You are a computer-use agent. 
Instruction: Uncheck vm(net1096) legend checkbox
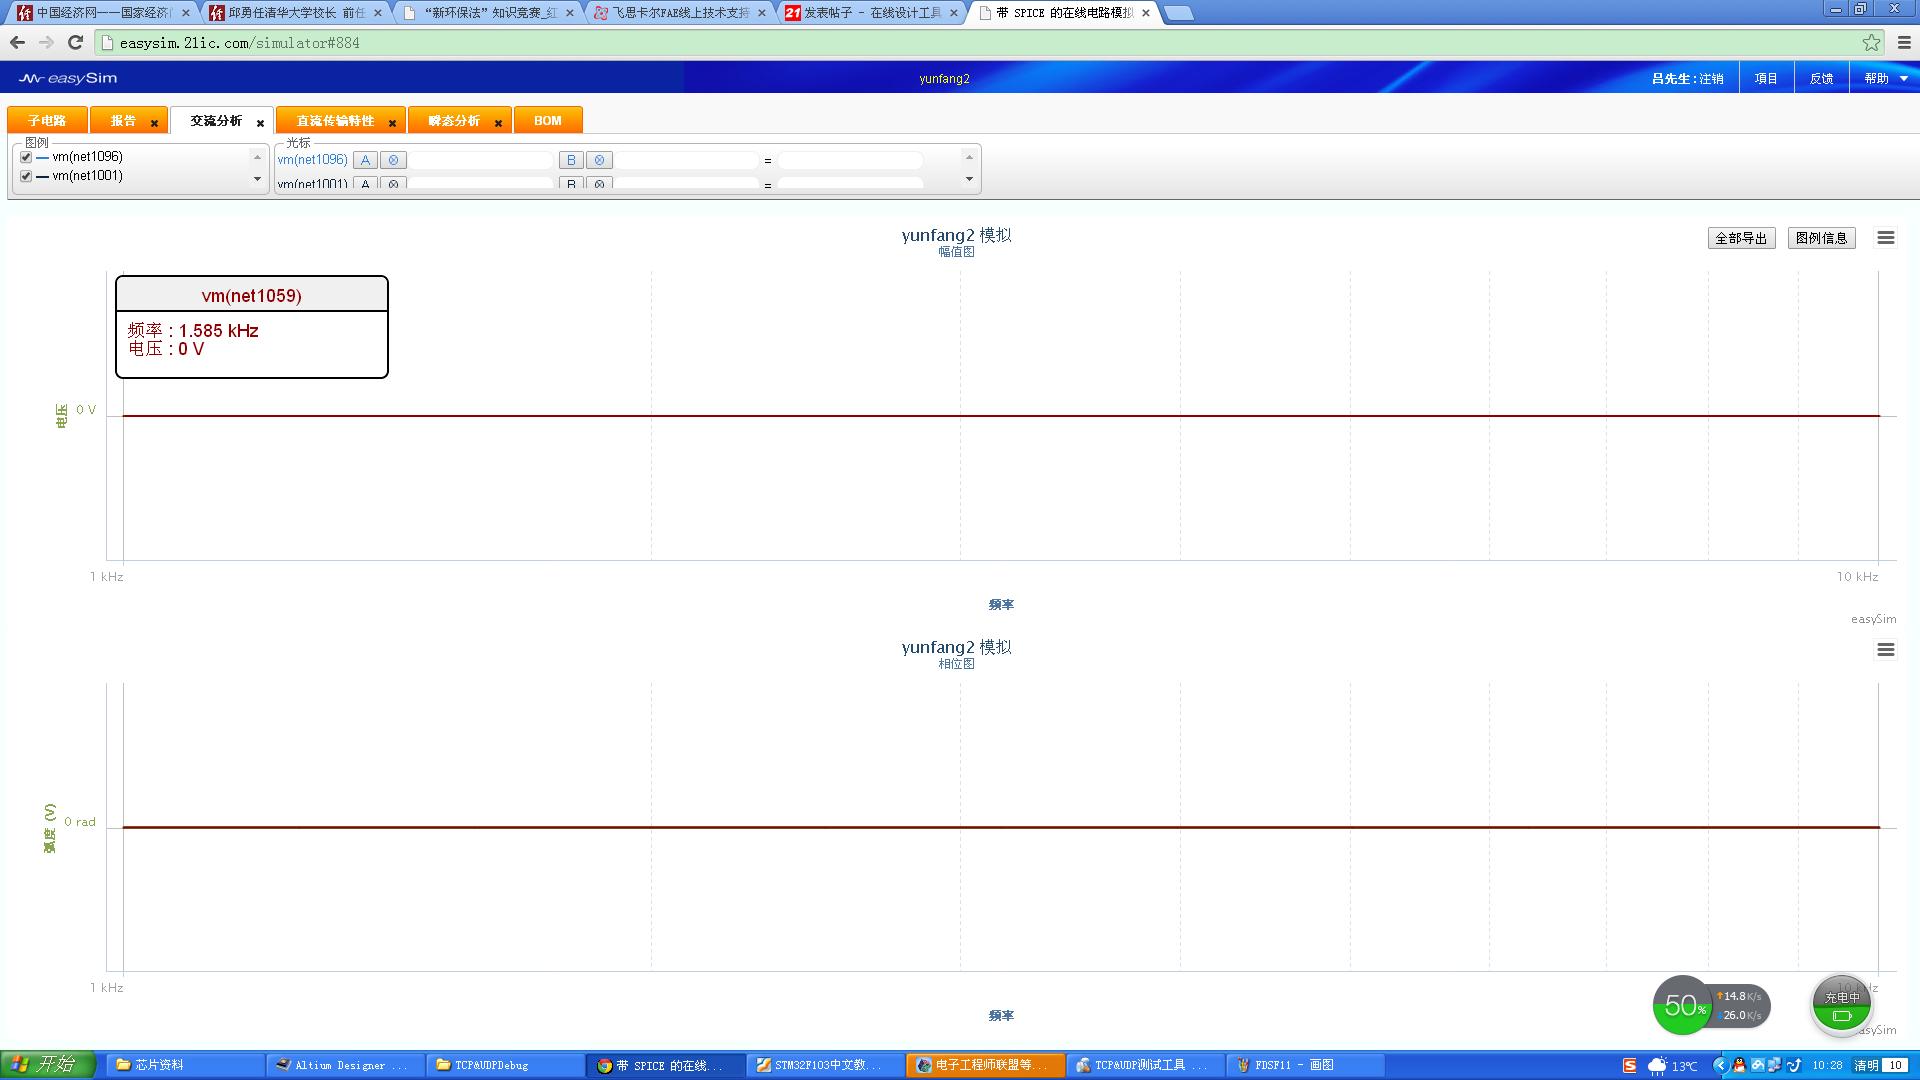(26, 157)
